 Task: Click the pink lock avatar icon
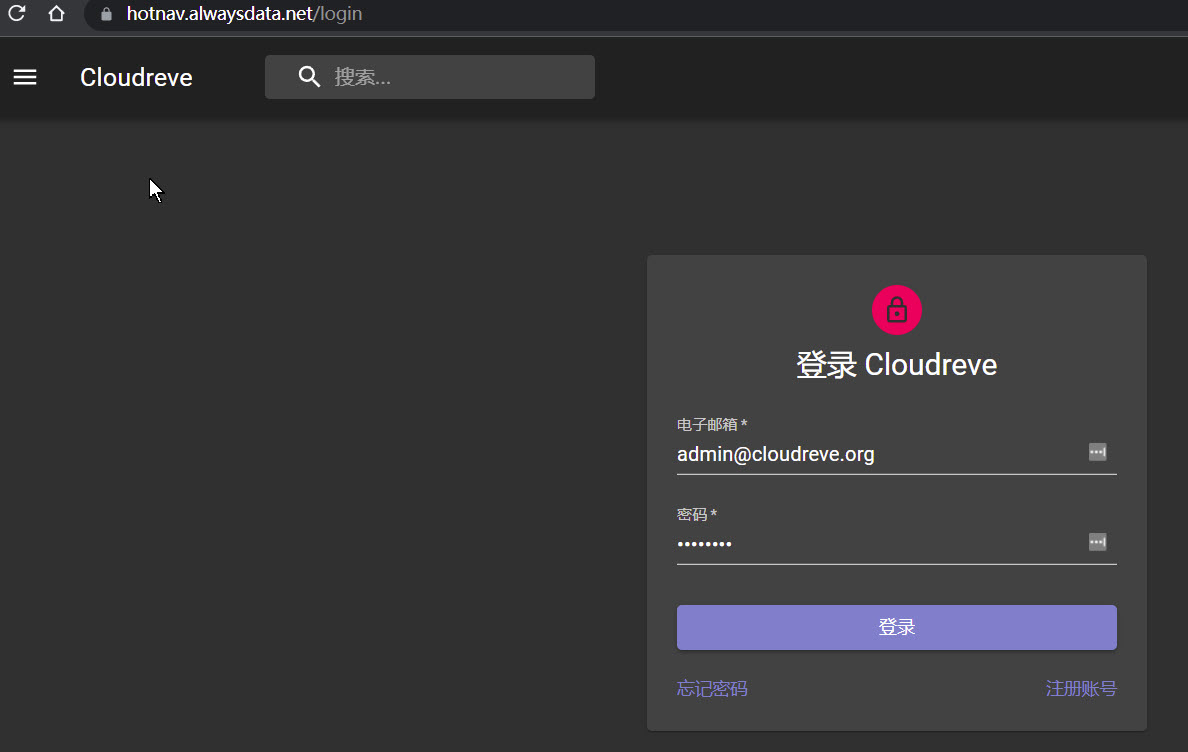pos(896,310)
